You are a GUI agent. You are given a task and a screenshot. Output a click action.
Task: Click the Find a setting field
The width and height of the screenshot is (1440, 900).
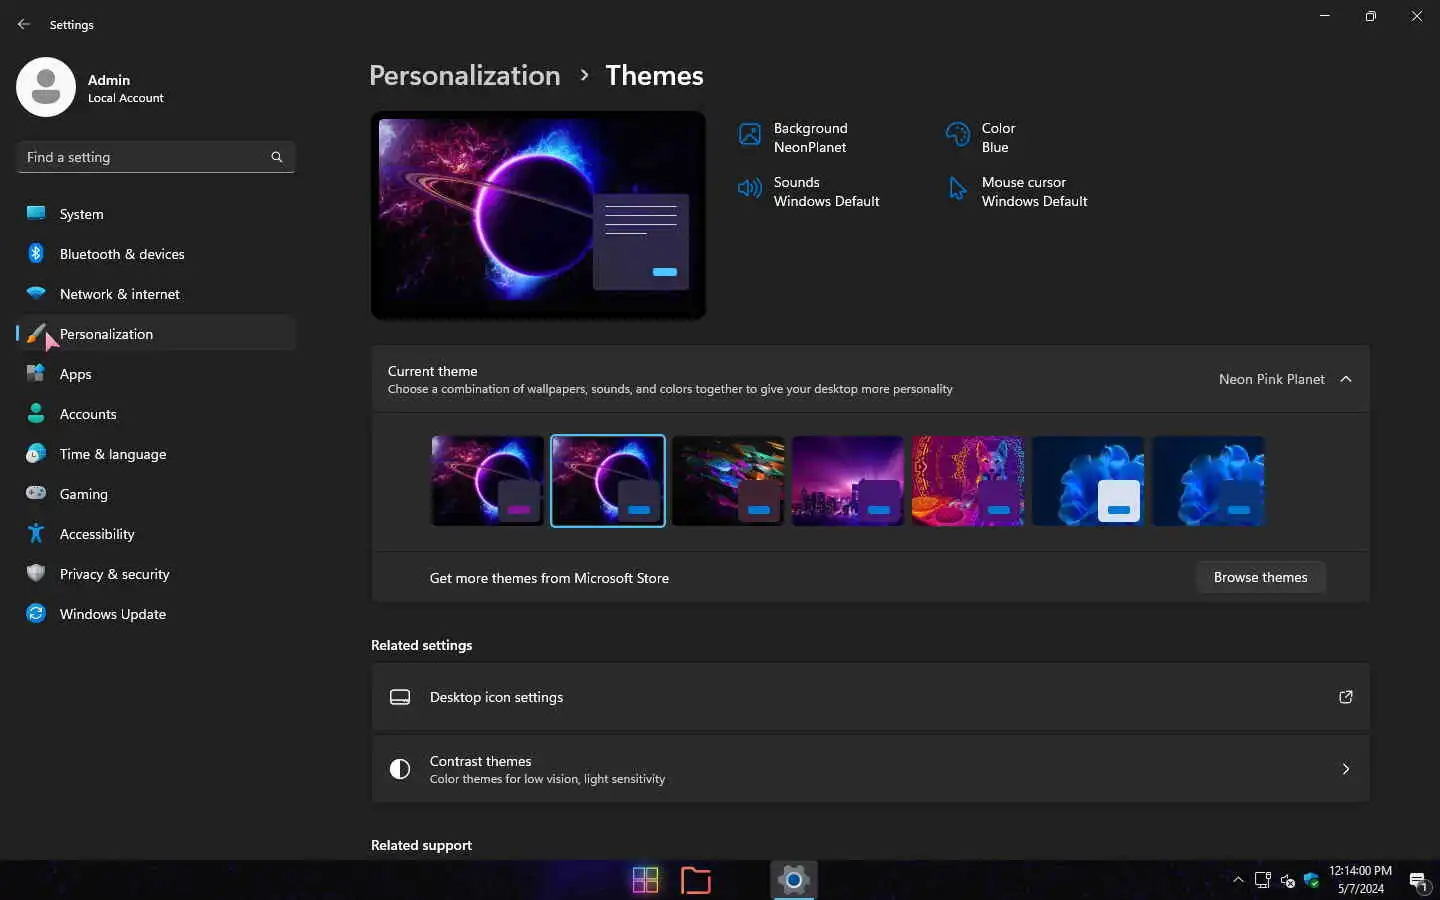pos(156,157)
